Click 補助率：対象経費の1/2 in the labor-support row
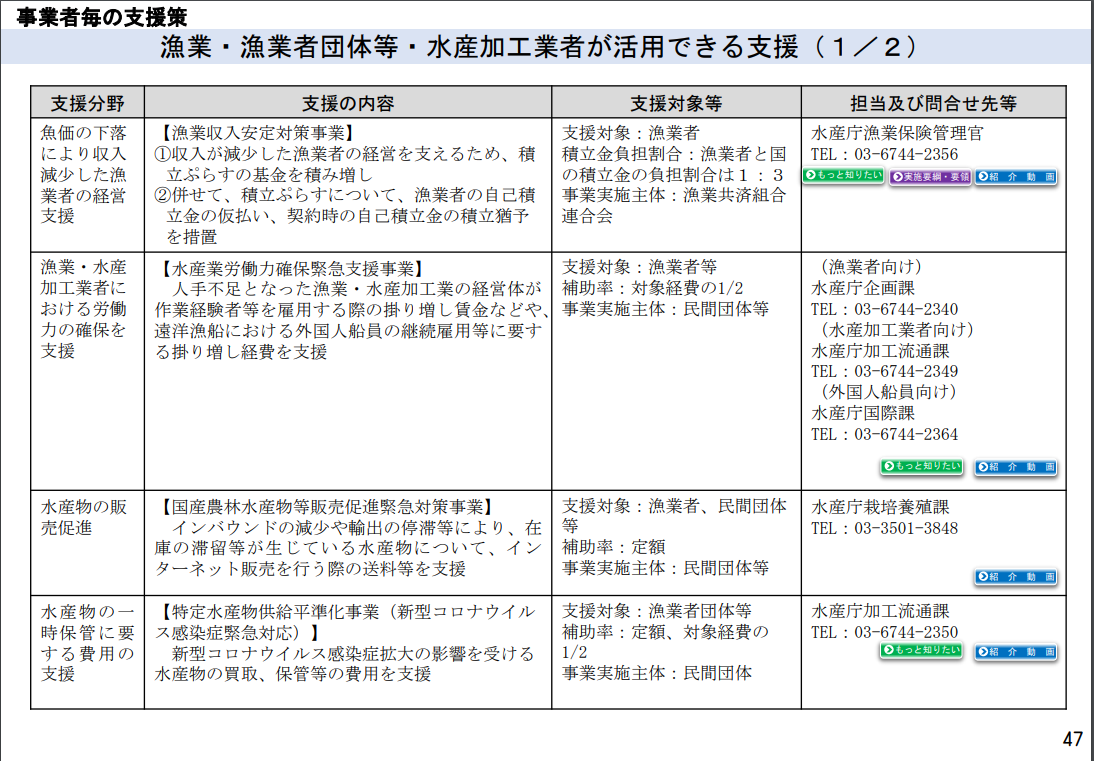Screen dimensions: 1094x761 pos(652,288)
